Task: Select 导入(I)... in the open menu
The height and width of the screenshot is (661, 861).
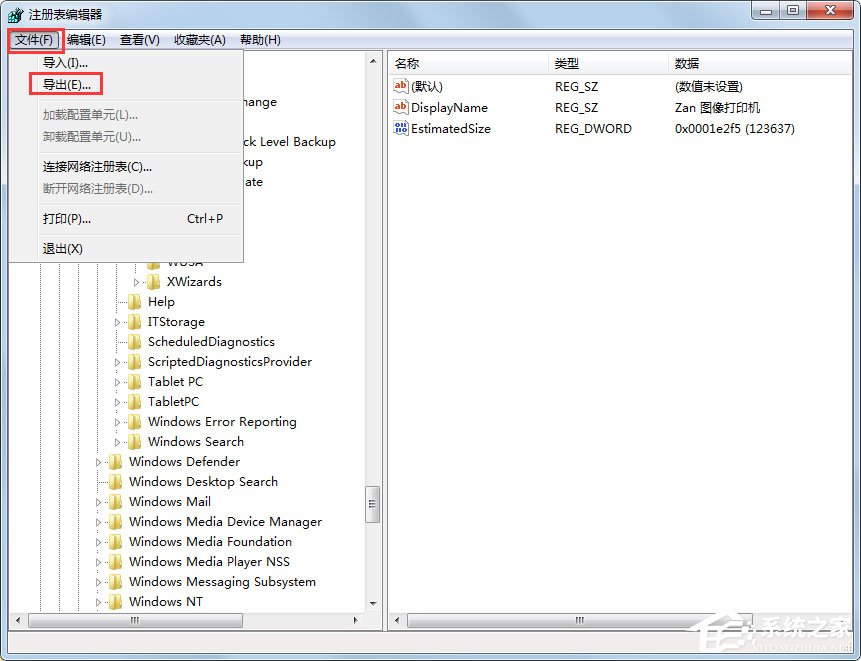Action: pos(63,61)
